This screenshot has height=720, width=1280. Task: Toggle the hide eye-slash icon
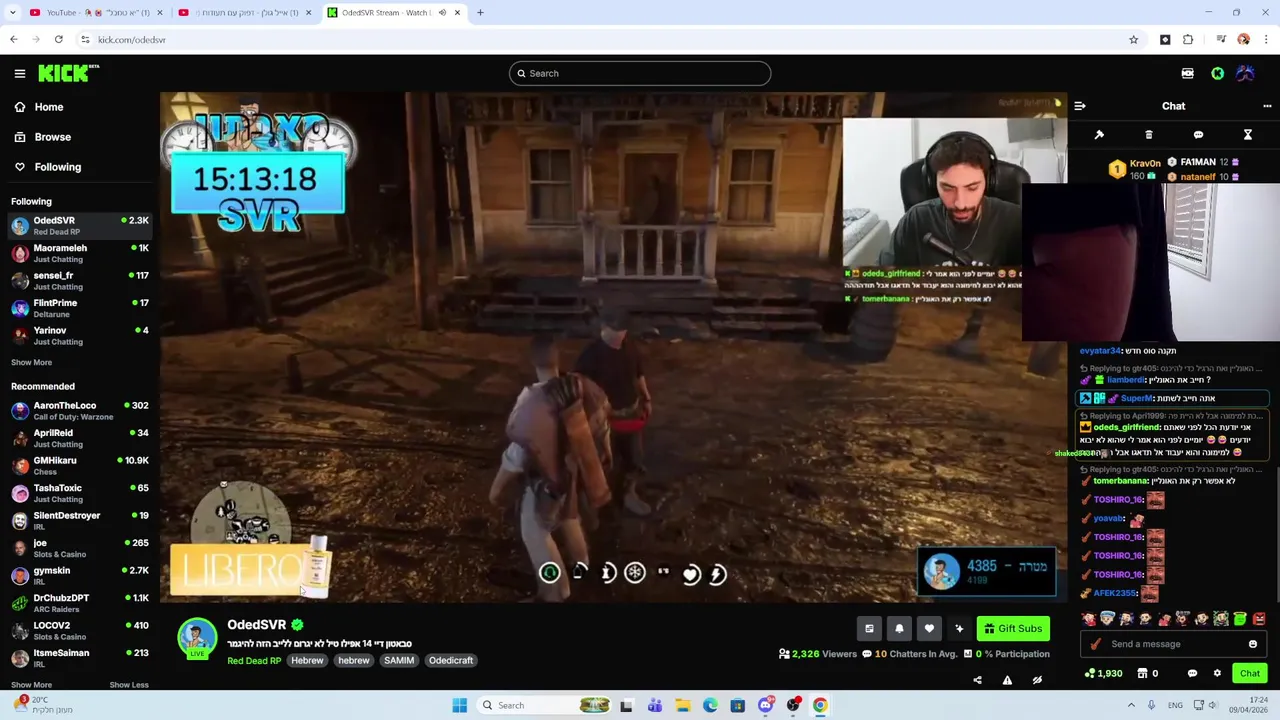click(x=1037, y=680)
